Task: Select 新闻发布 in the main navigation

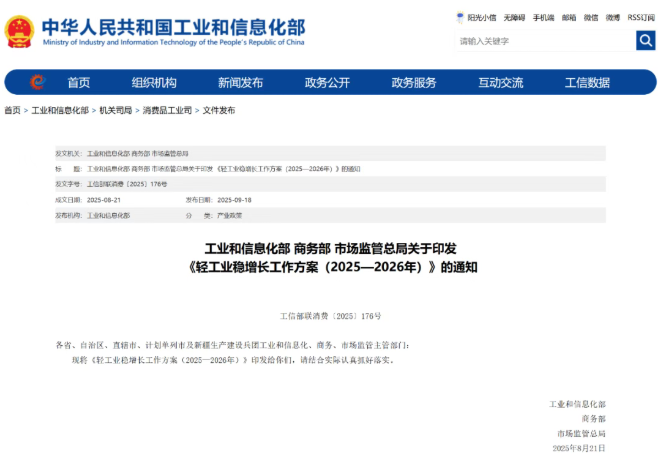Action: (240, 82)
